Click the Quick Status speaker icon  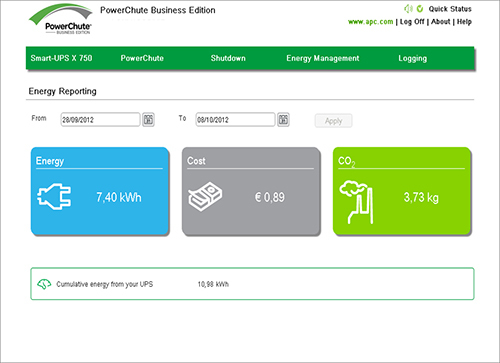click(408, 9)
